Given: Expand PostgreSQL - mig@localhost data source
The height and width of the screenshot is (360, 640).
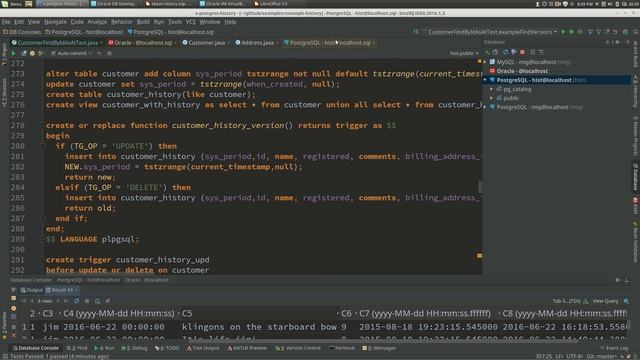Looking at the screenshot, I should [x=485, y=107].
